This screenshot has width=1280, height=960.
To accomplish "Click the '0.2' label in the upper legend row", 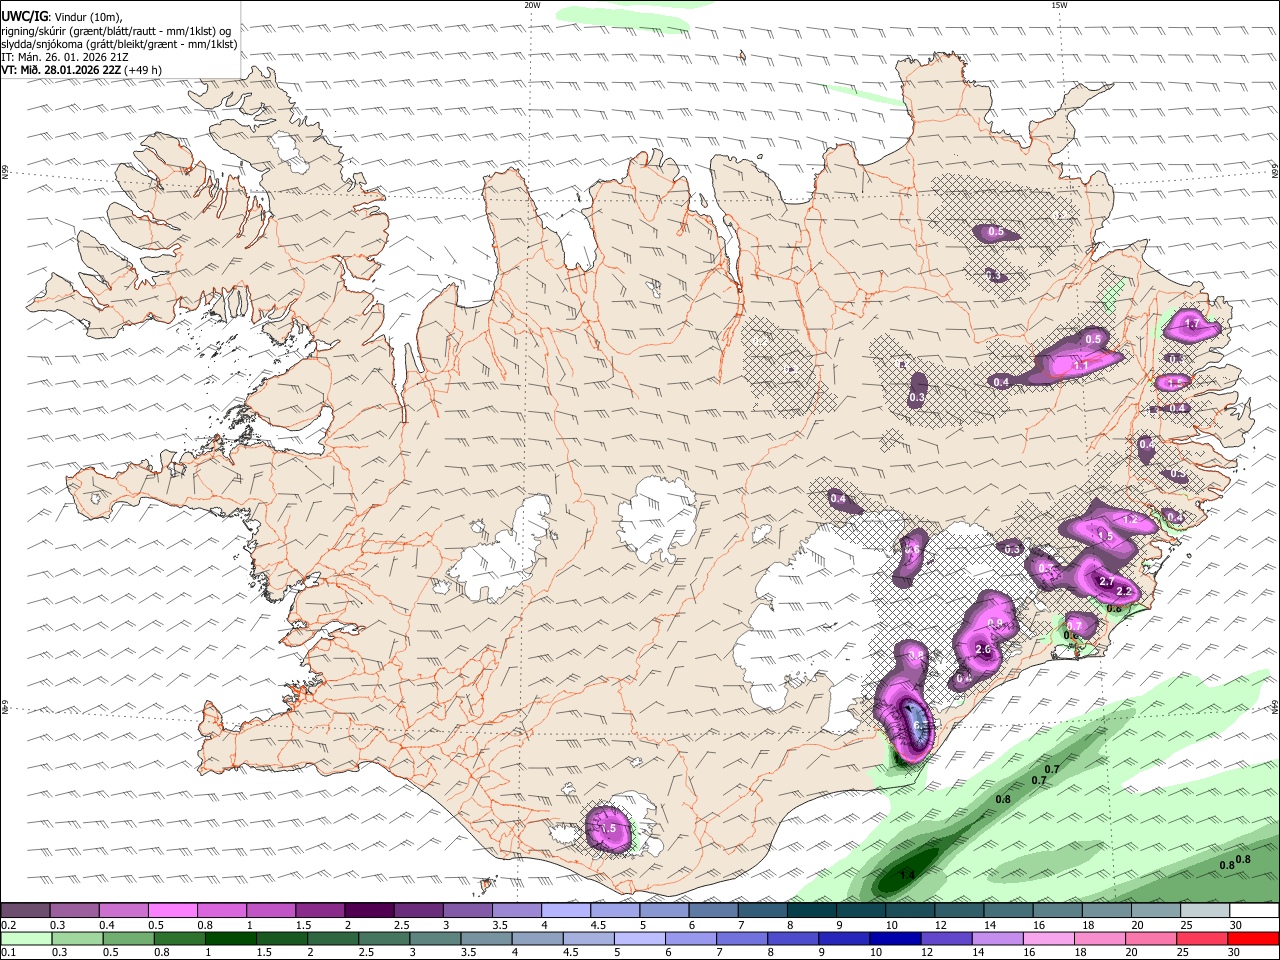I will coord(8,925).
